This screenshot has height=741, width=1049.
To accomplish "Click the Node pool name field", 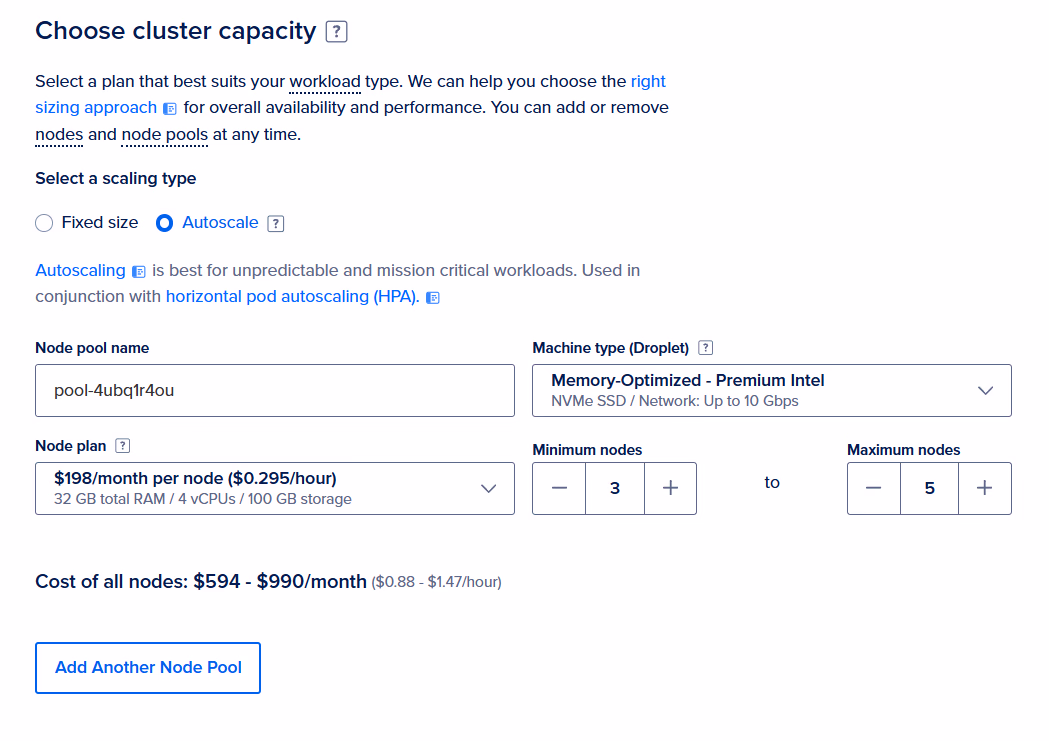I will point(274,390).
